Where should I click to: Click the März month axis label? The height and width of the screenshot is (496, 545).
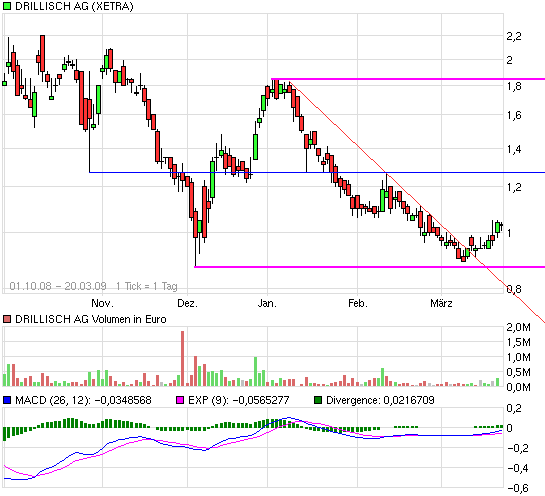[x=441, y=303]
